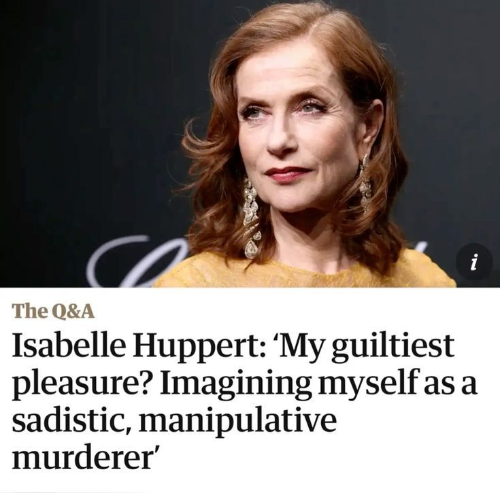Open "The Q&A" series link
This screenshot has width=500, height=493.
point(54,311)
